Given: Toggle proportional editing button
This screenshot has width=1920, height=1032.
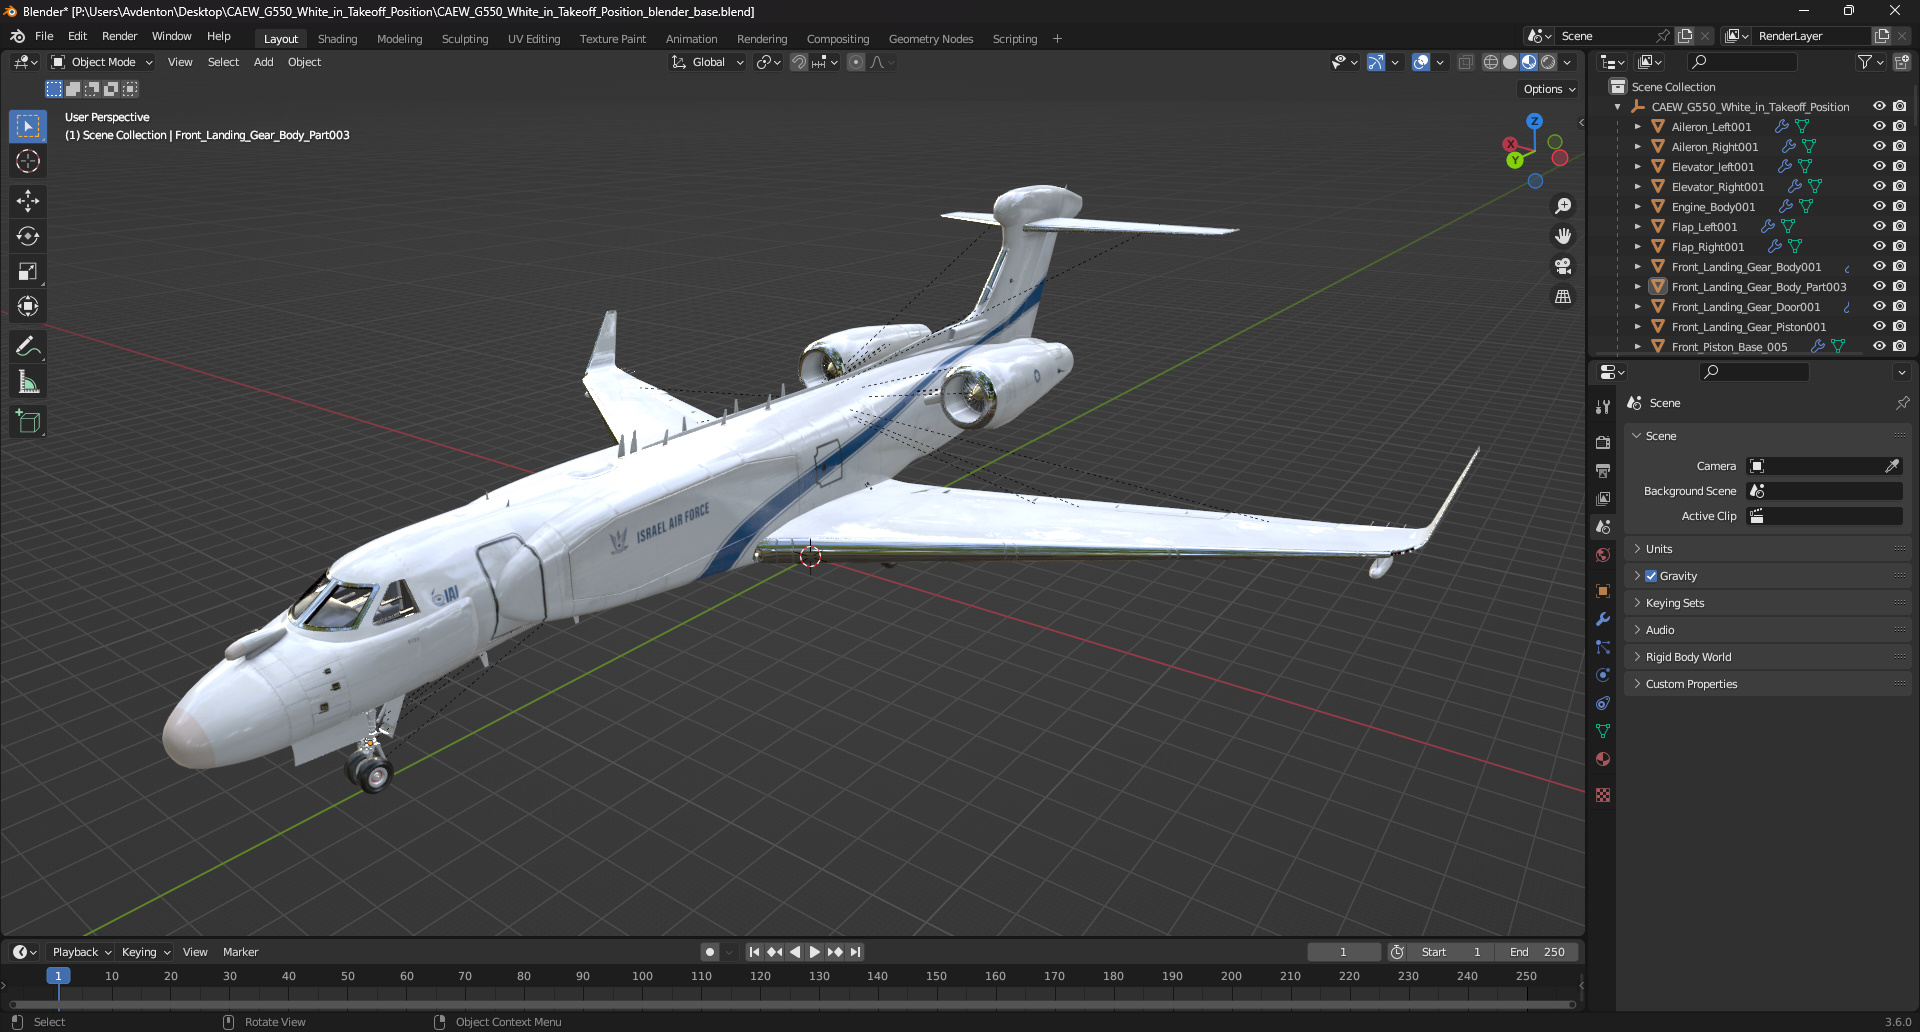Looking at the screenshot, I should point(856,62).
